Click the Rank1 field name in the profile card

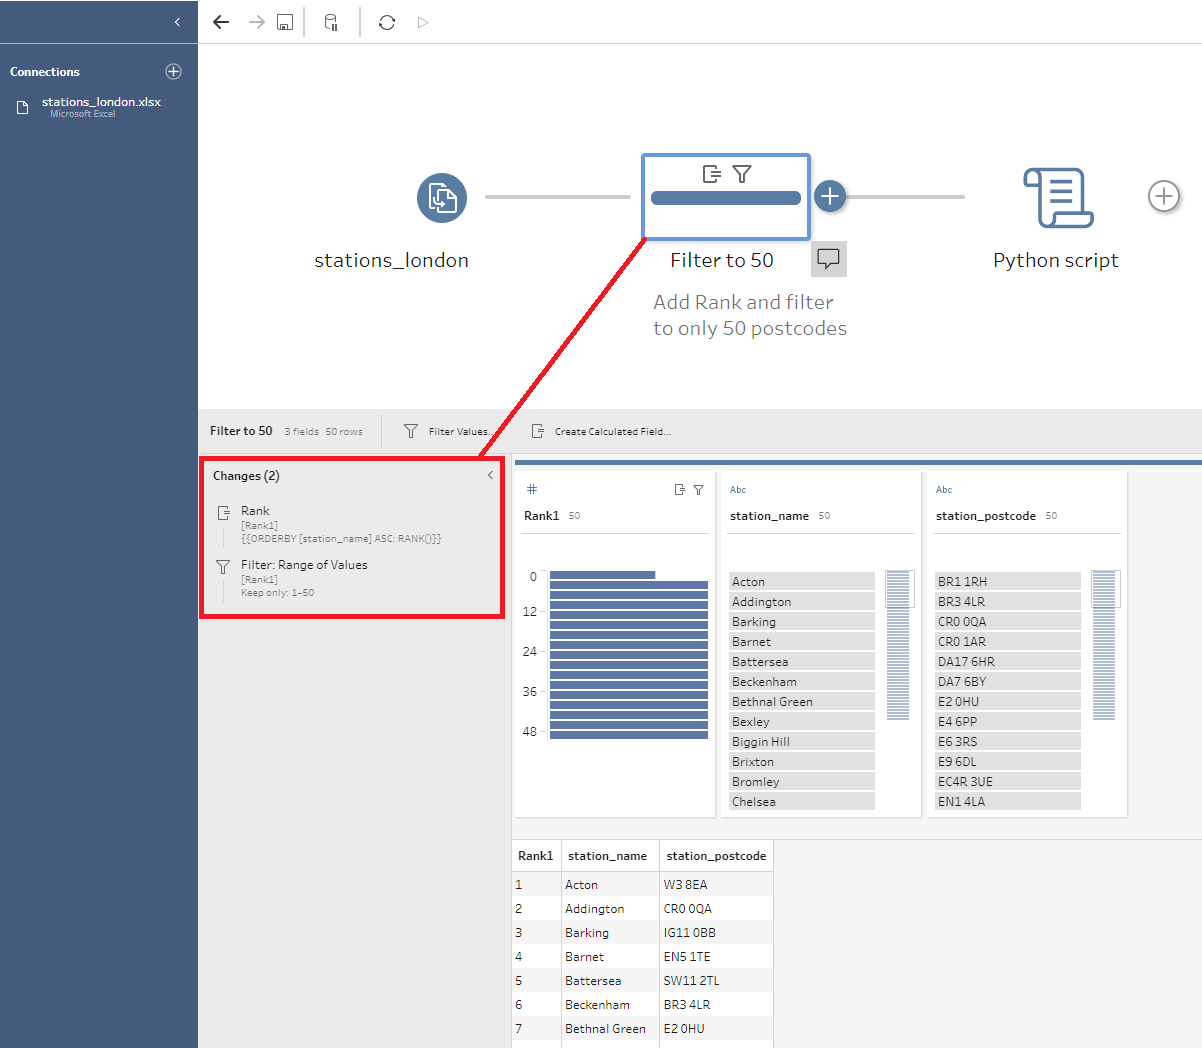tap(541, 516)
